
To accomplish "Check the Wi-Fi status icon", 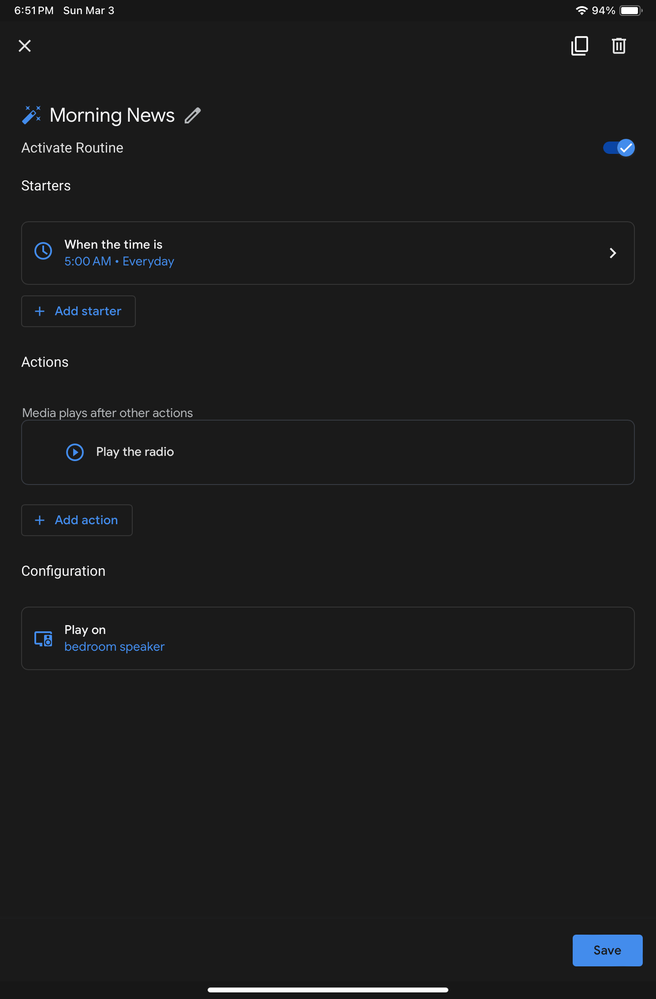I will click(581, 10).
